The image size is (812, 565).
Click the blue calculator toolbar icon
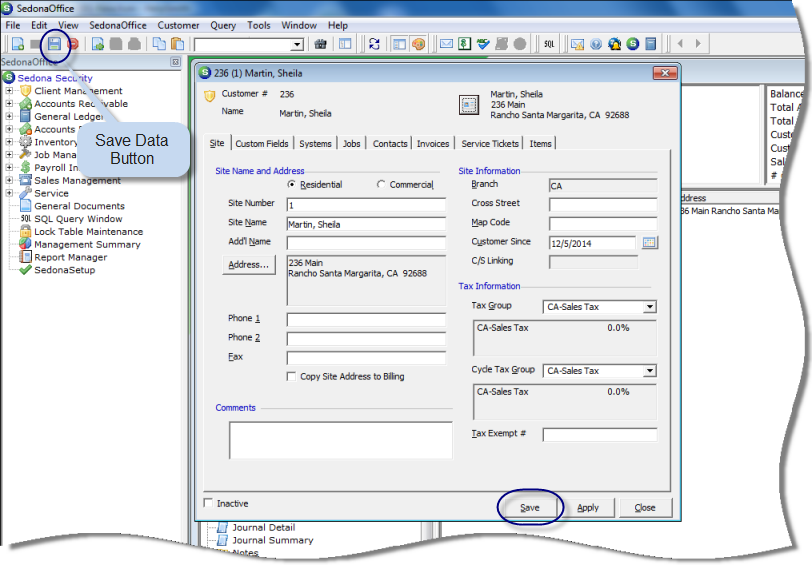651,44
